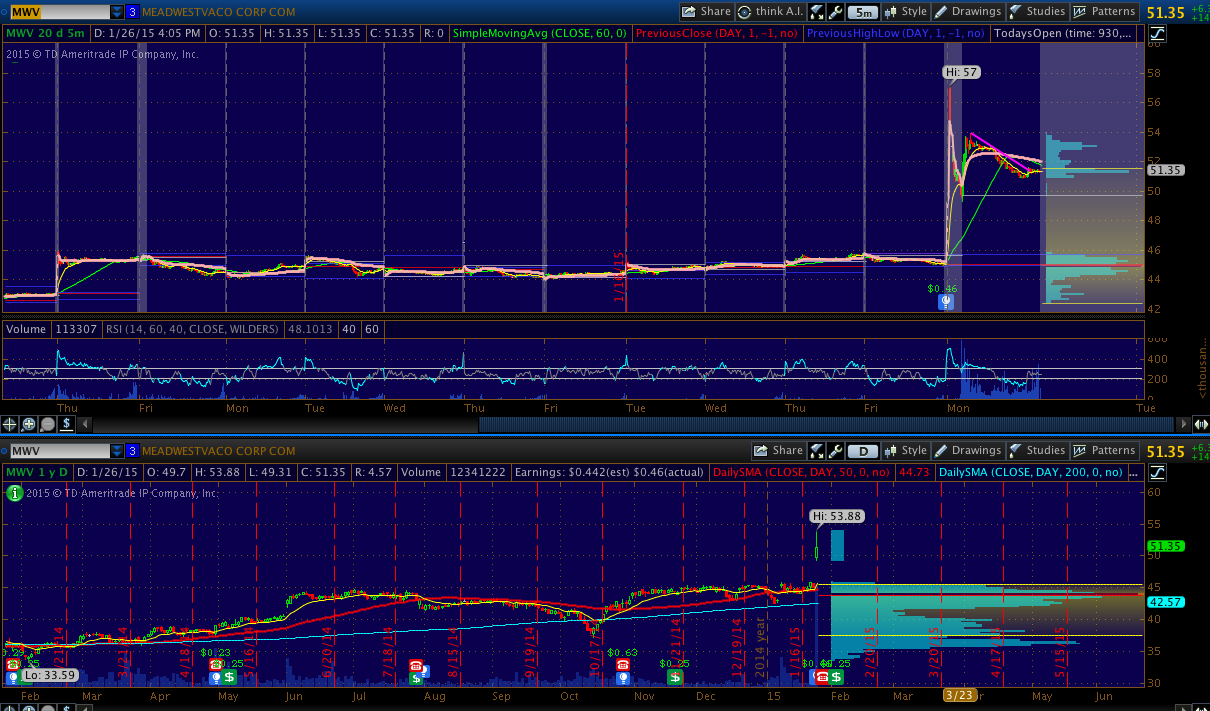This screenshot has height=711, width=1210.
Task: Click the dollar sign price icon
Action: [66, 424]
